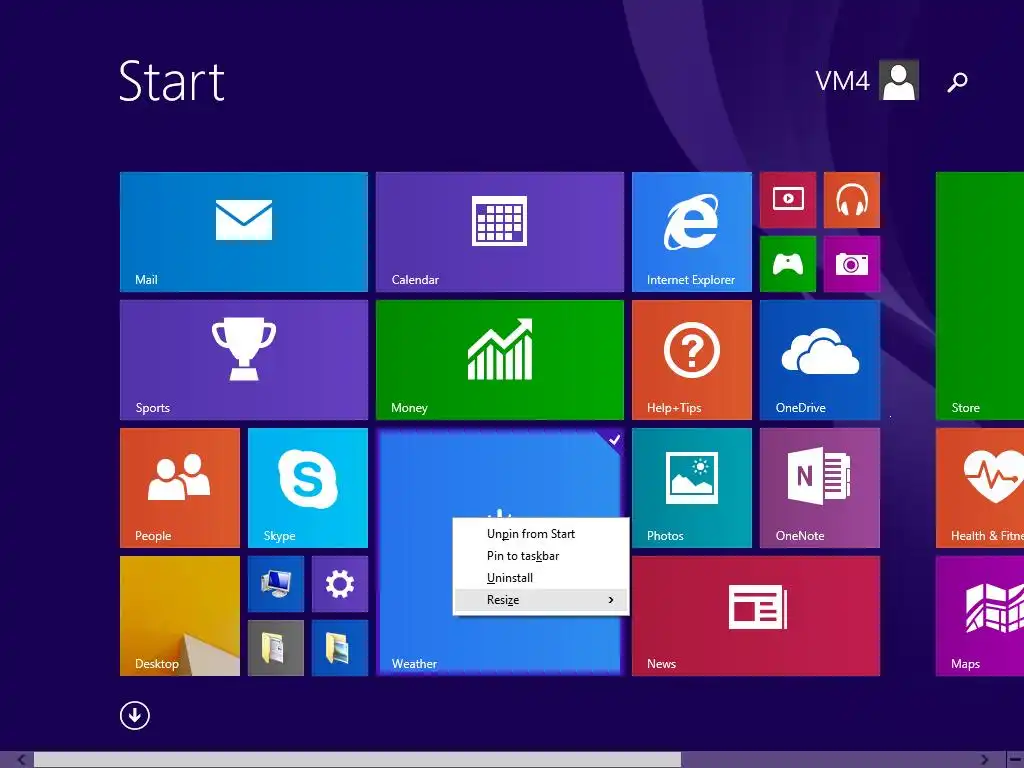Open the Store tile
The image size is (1024, 768).
(x=980, y=296)
